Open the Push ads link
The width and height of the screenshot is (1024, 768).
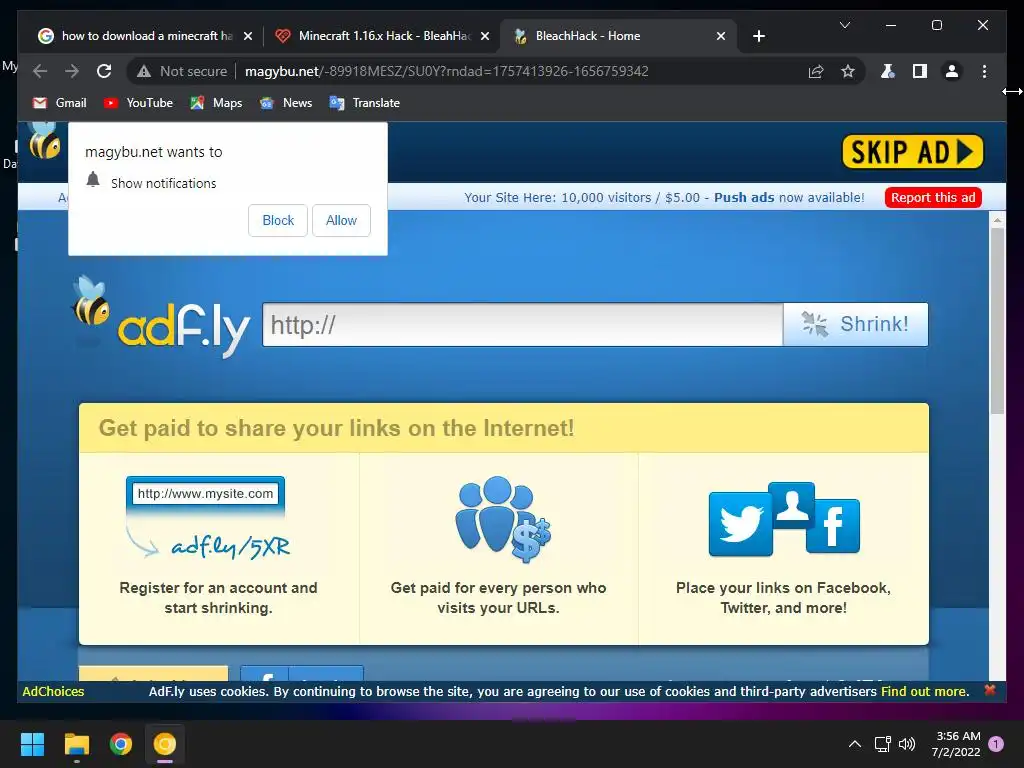tap(744, 197)
